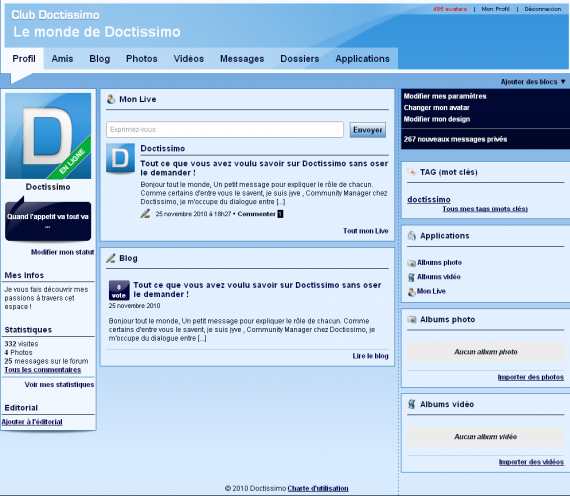Click the Albums photo icon in Applications list

pyautogui.click(x=412, y=263)
